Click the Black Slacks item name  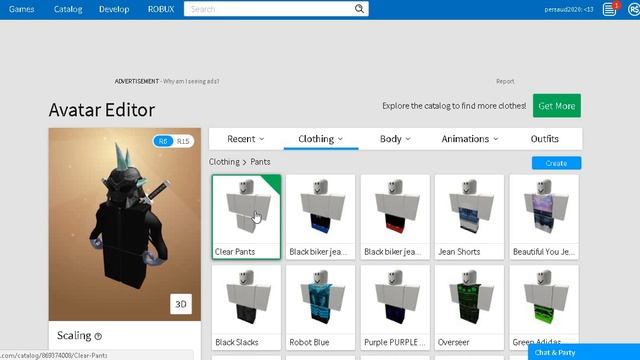tap(237, 342)
